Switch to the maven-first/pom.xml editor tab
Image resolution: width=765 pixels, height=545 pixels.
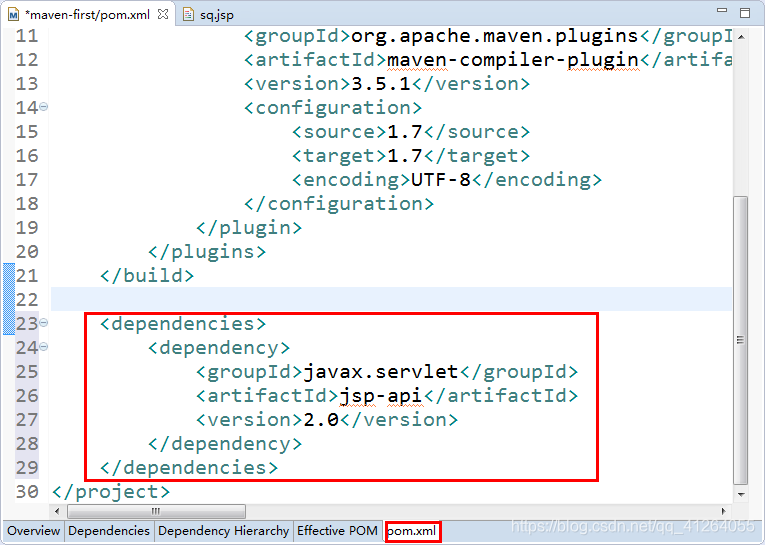coord(87,15)
